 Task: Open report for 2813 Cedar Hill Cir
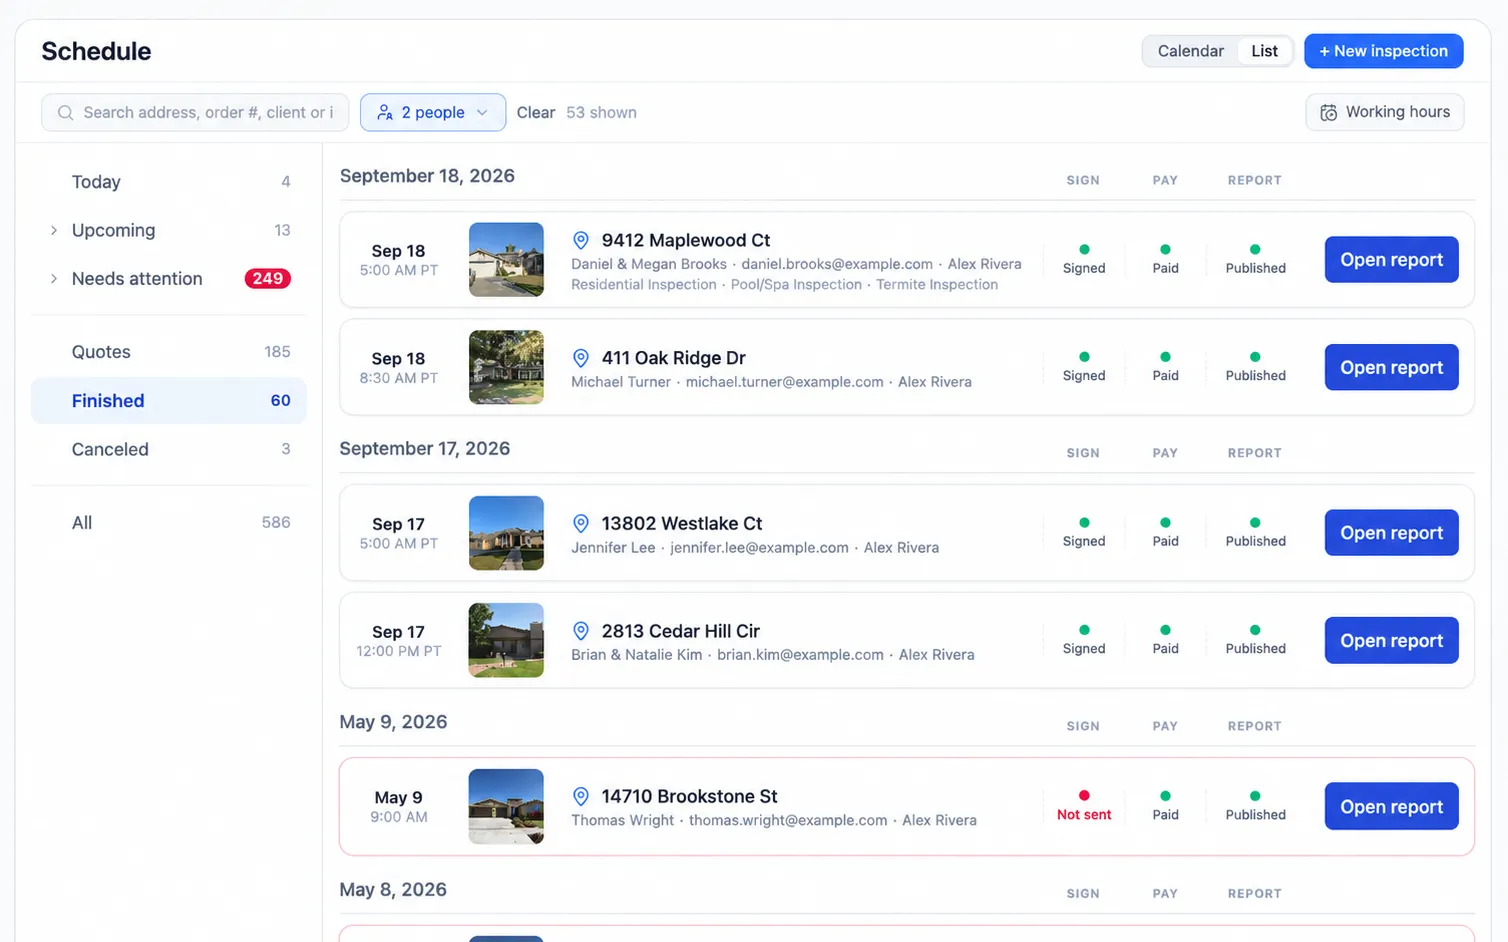tap(1391, 640)
